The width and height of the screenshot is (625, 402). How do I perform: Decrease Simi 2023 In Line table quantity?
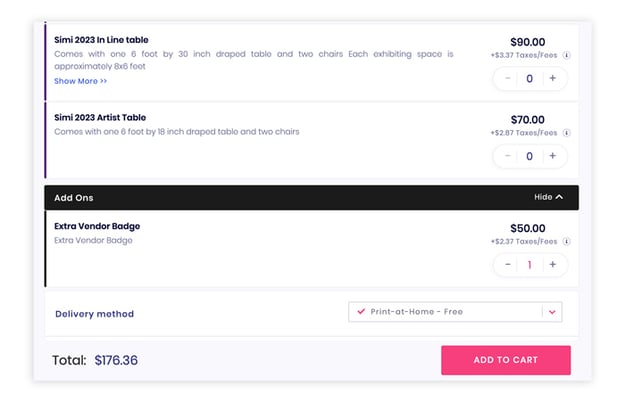coord(507,78)
